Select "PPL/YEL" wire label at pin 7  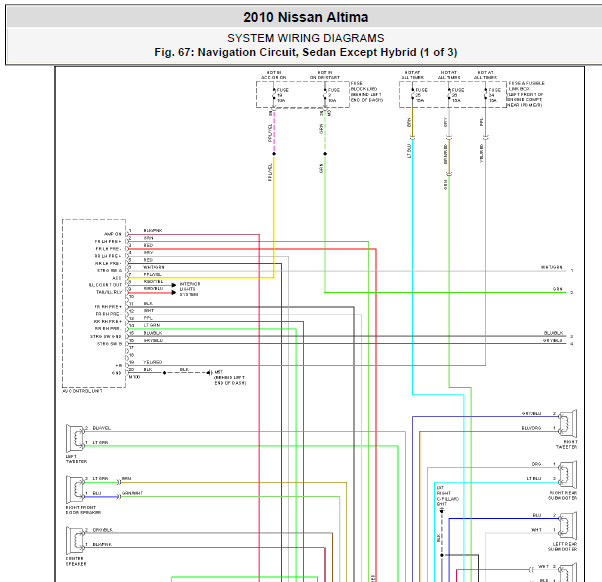tap(152, 274)
